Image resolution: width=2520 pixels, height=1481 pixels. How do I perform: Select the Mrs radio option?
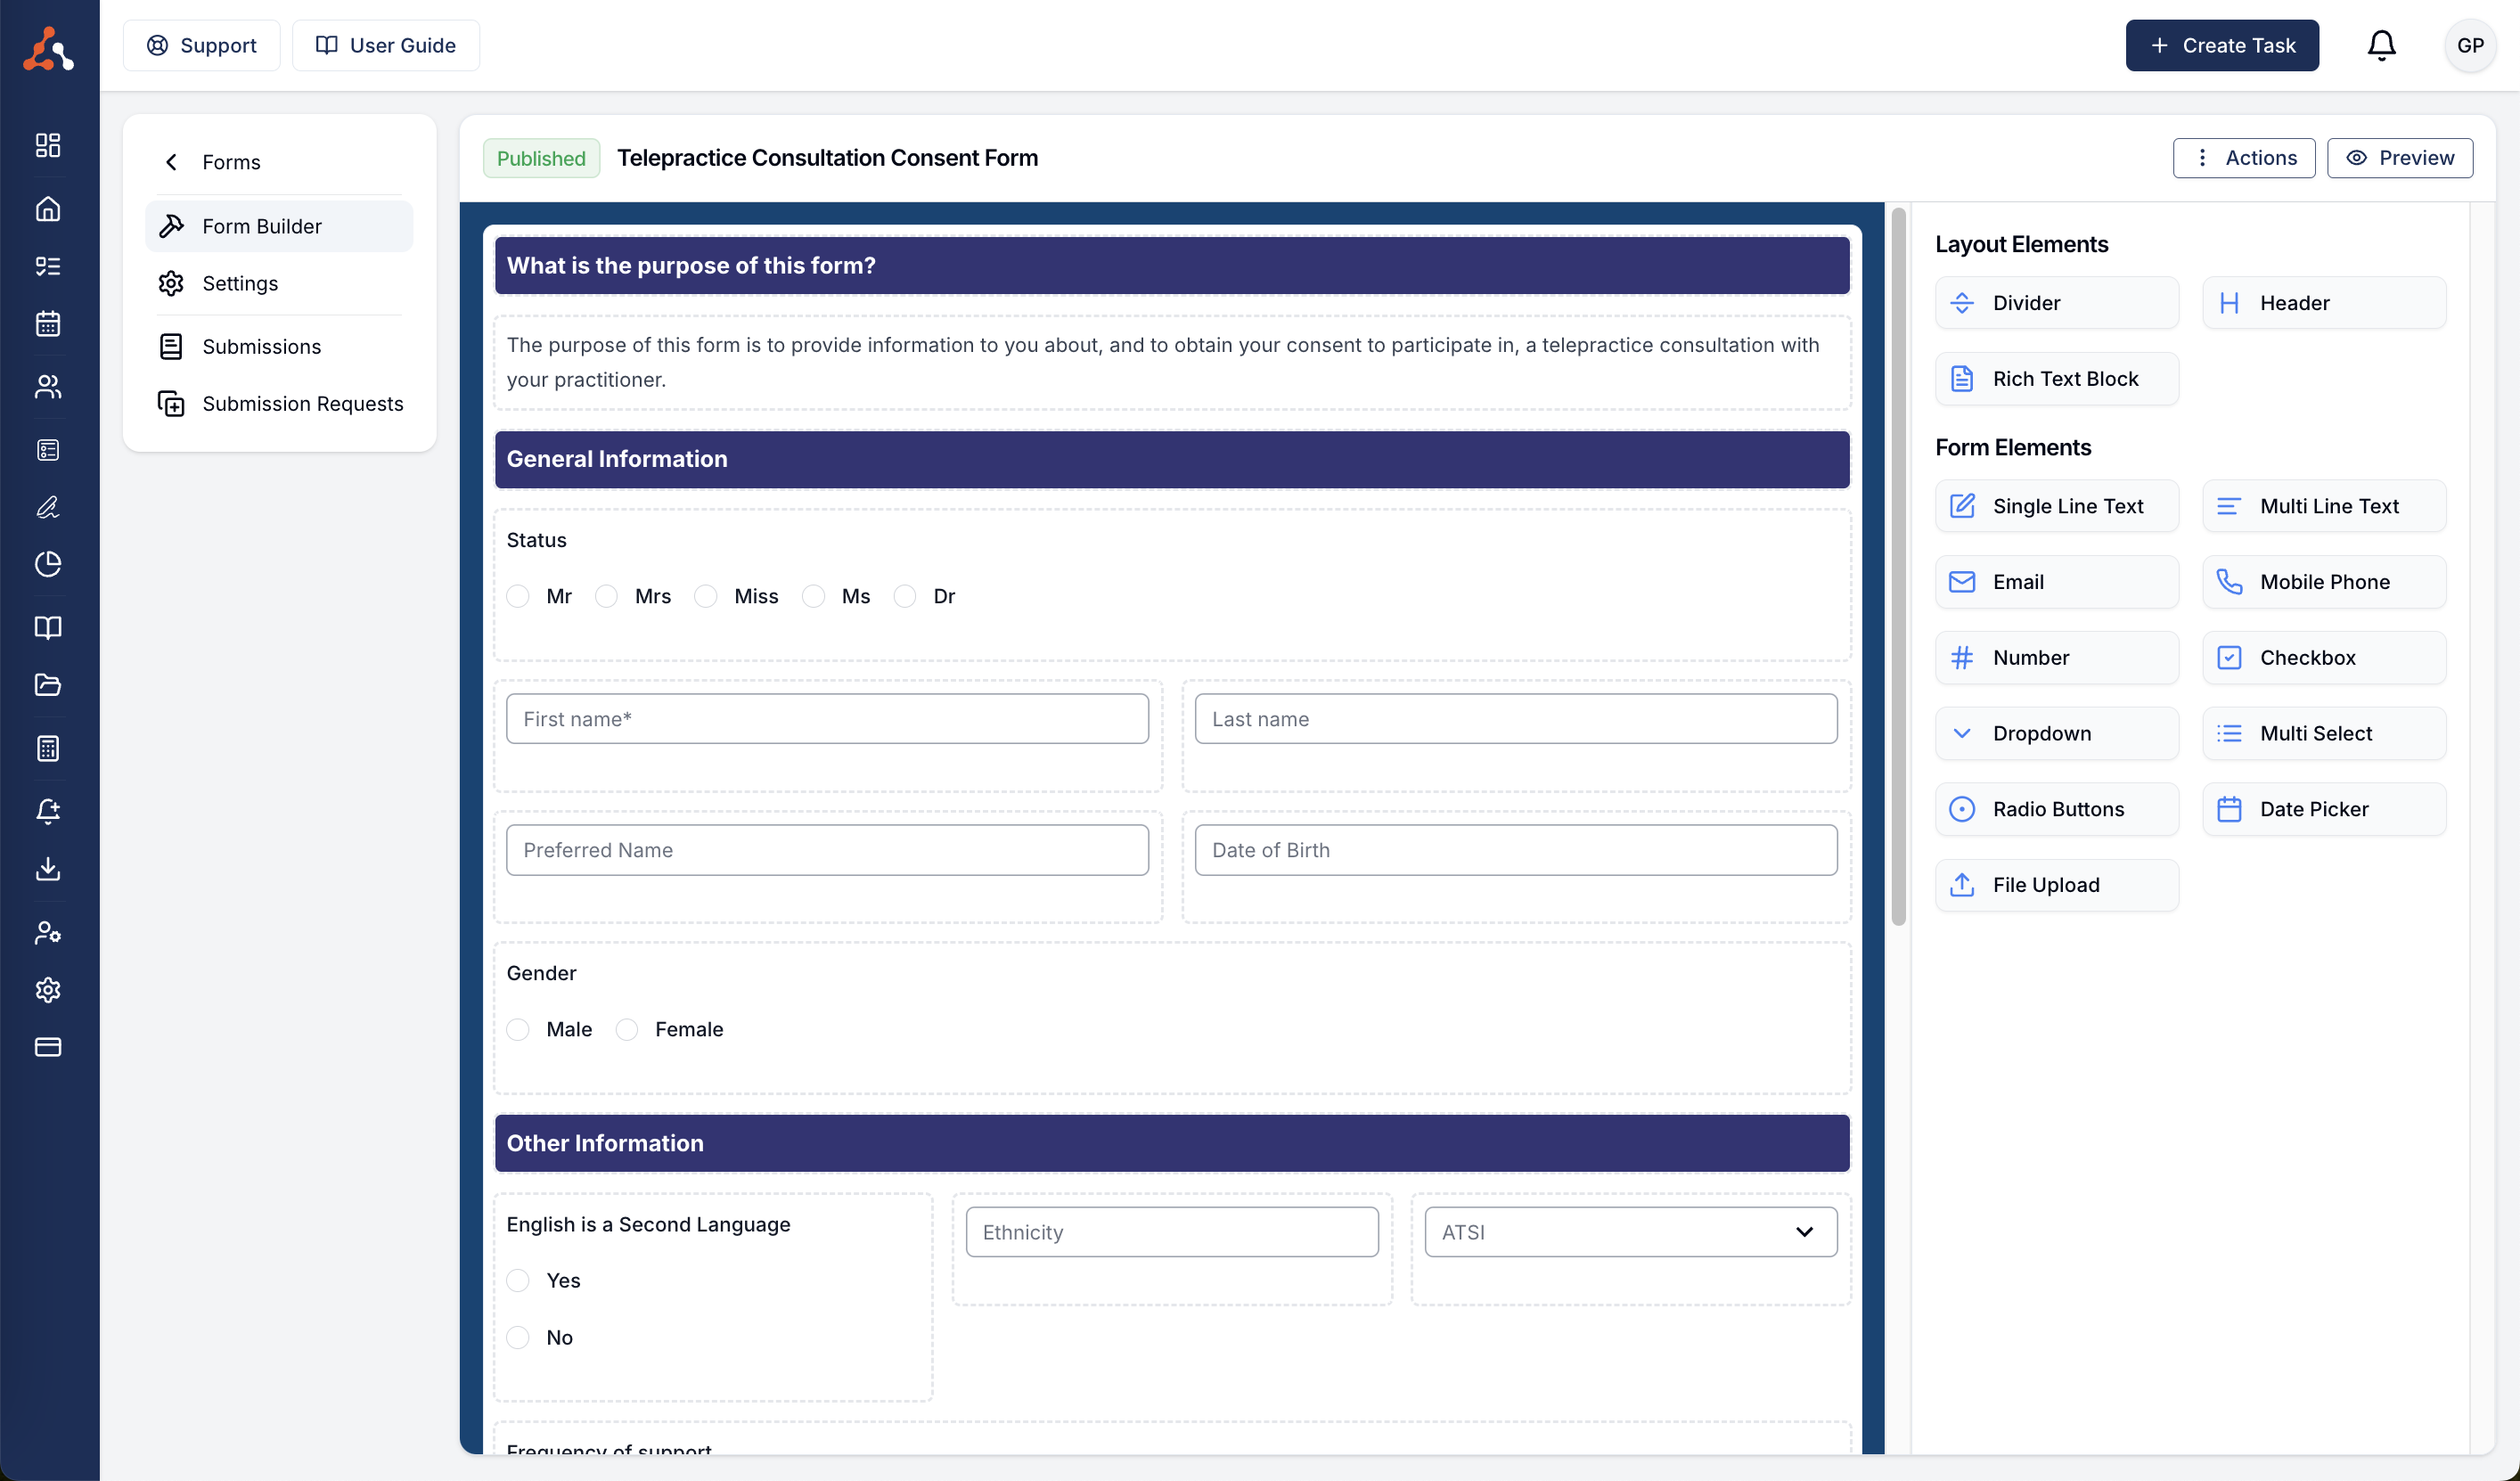(606, 597)
